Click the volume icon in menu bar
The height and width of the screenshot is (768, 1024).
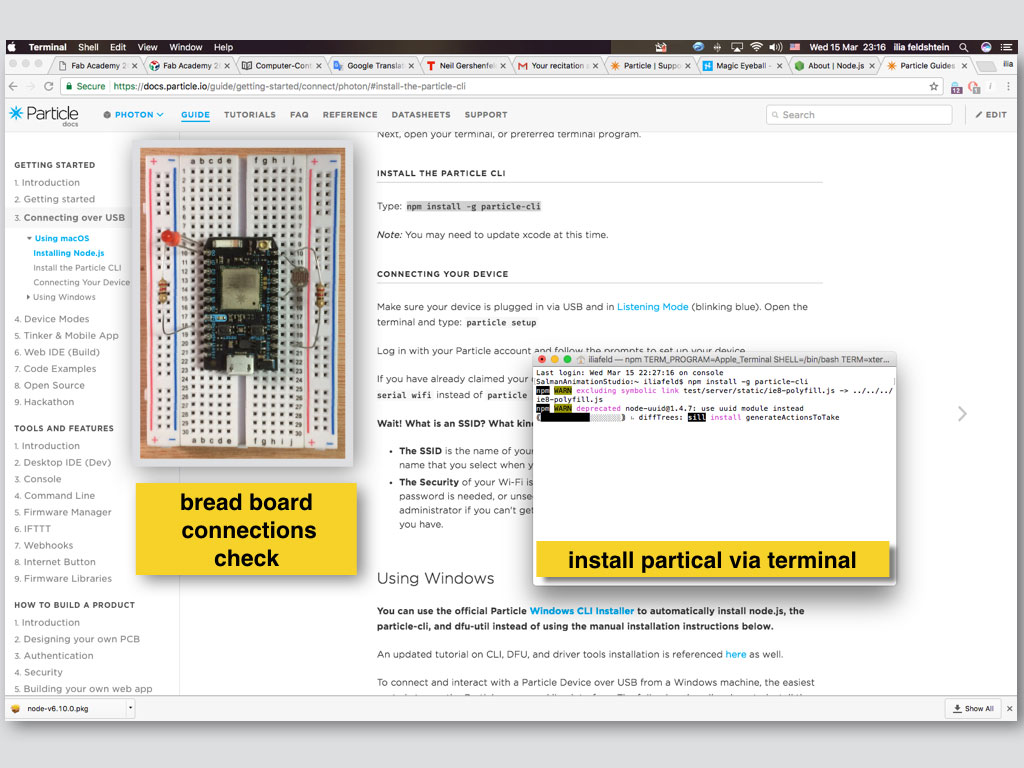coord(775,47)
